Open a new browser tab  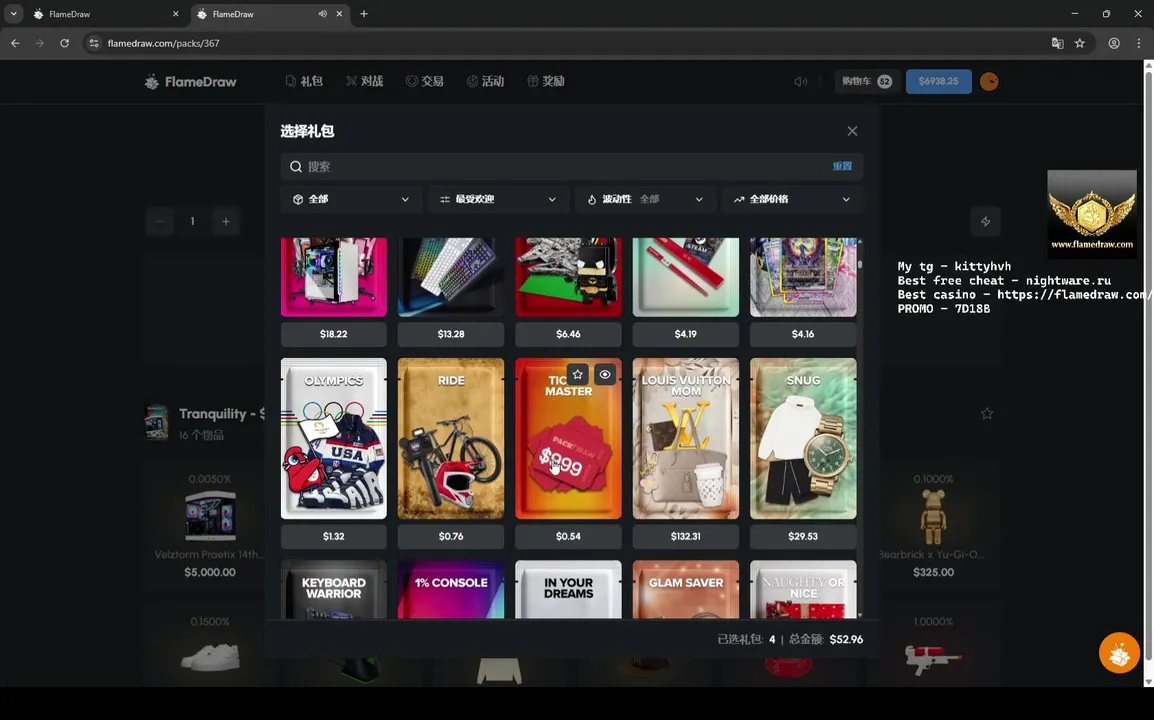364,14
